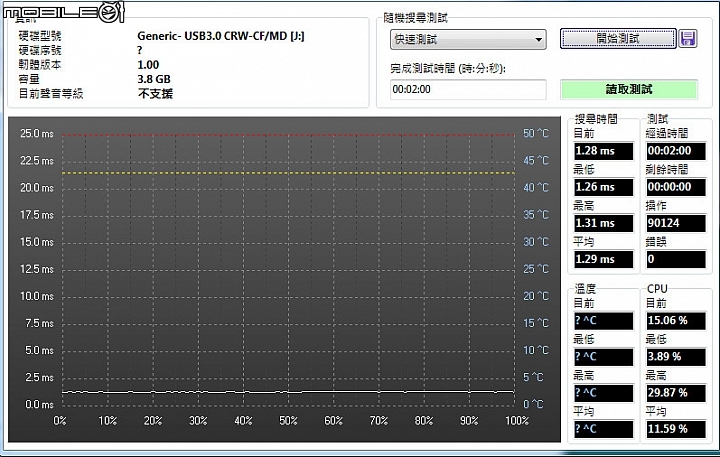Click the operations count 90124

coord(675,223)
